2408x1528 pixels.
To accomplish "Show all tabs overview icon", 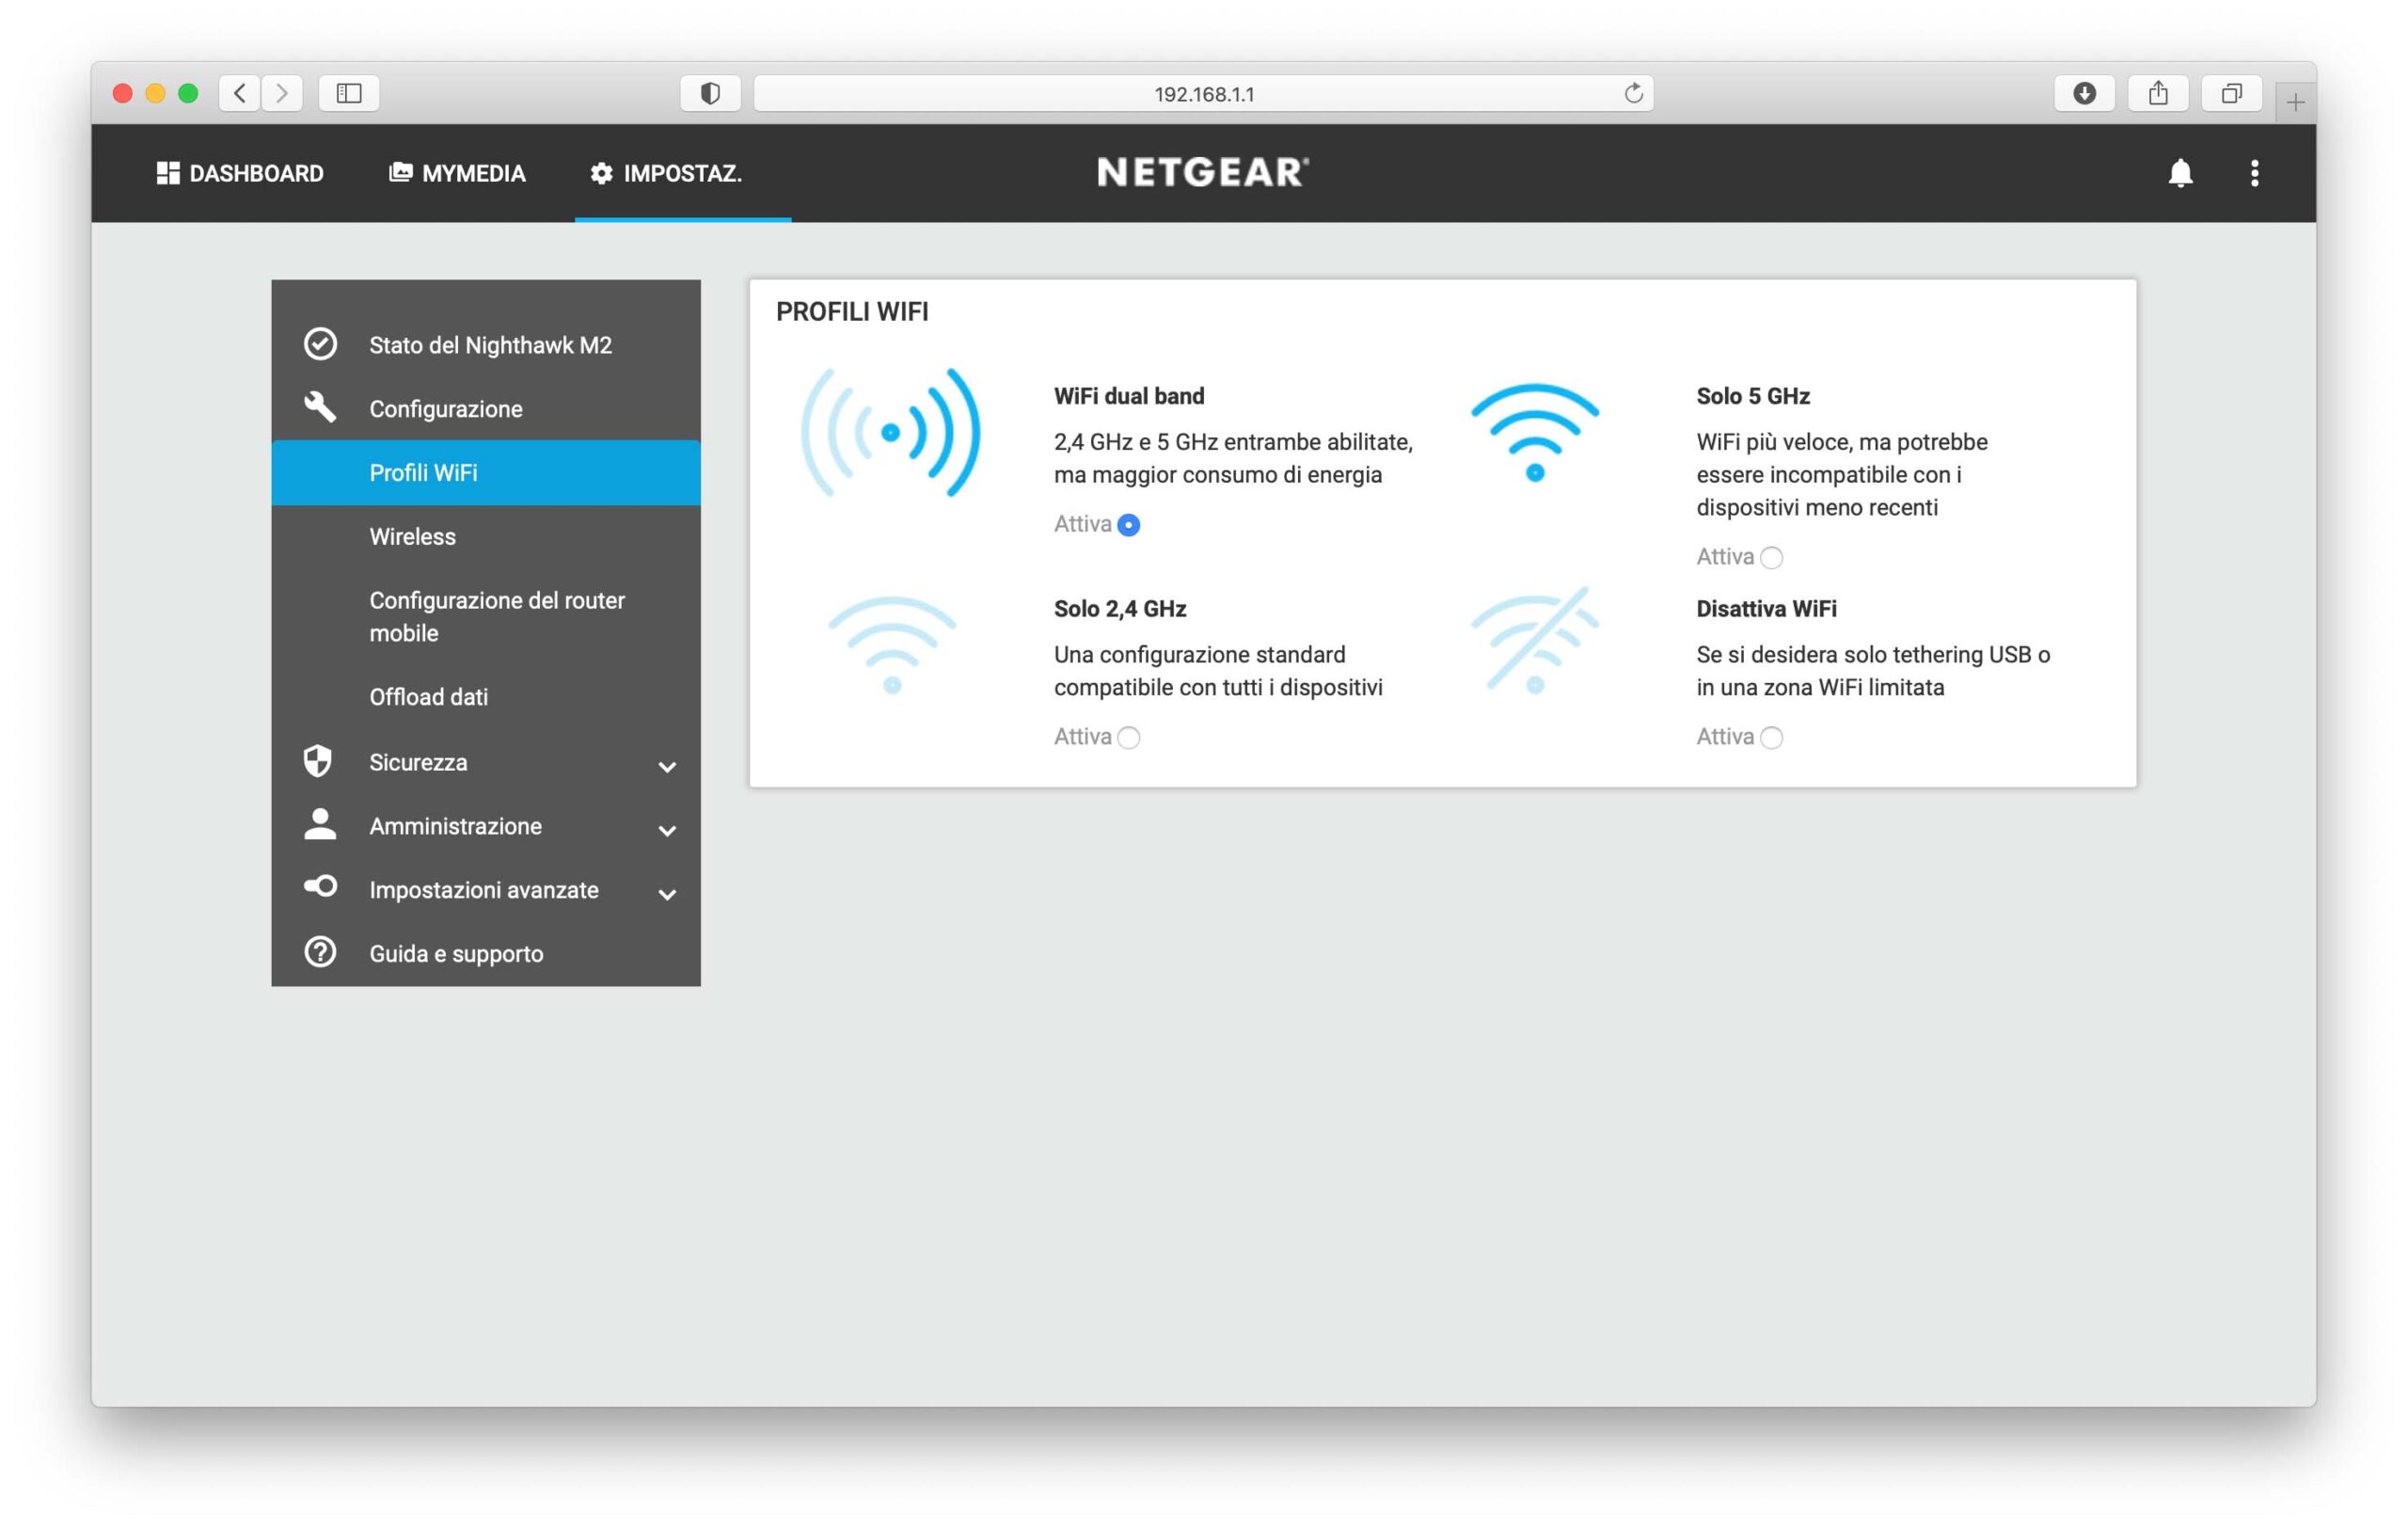I will [2231, 93].
